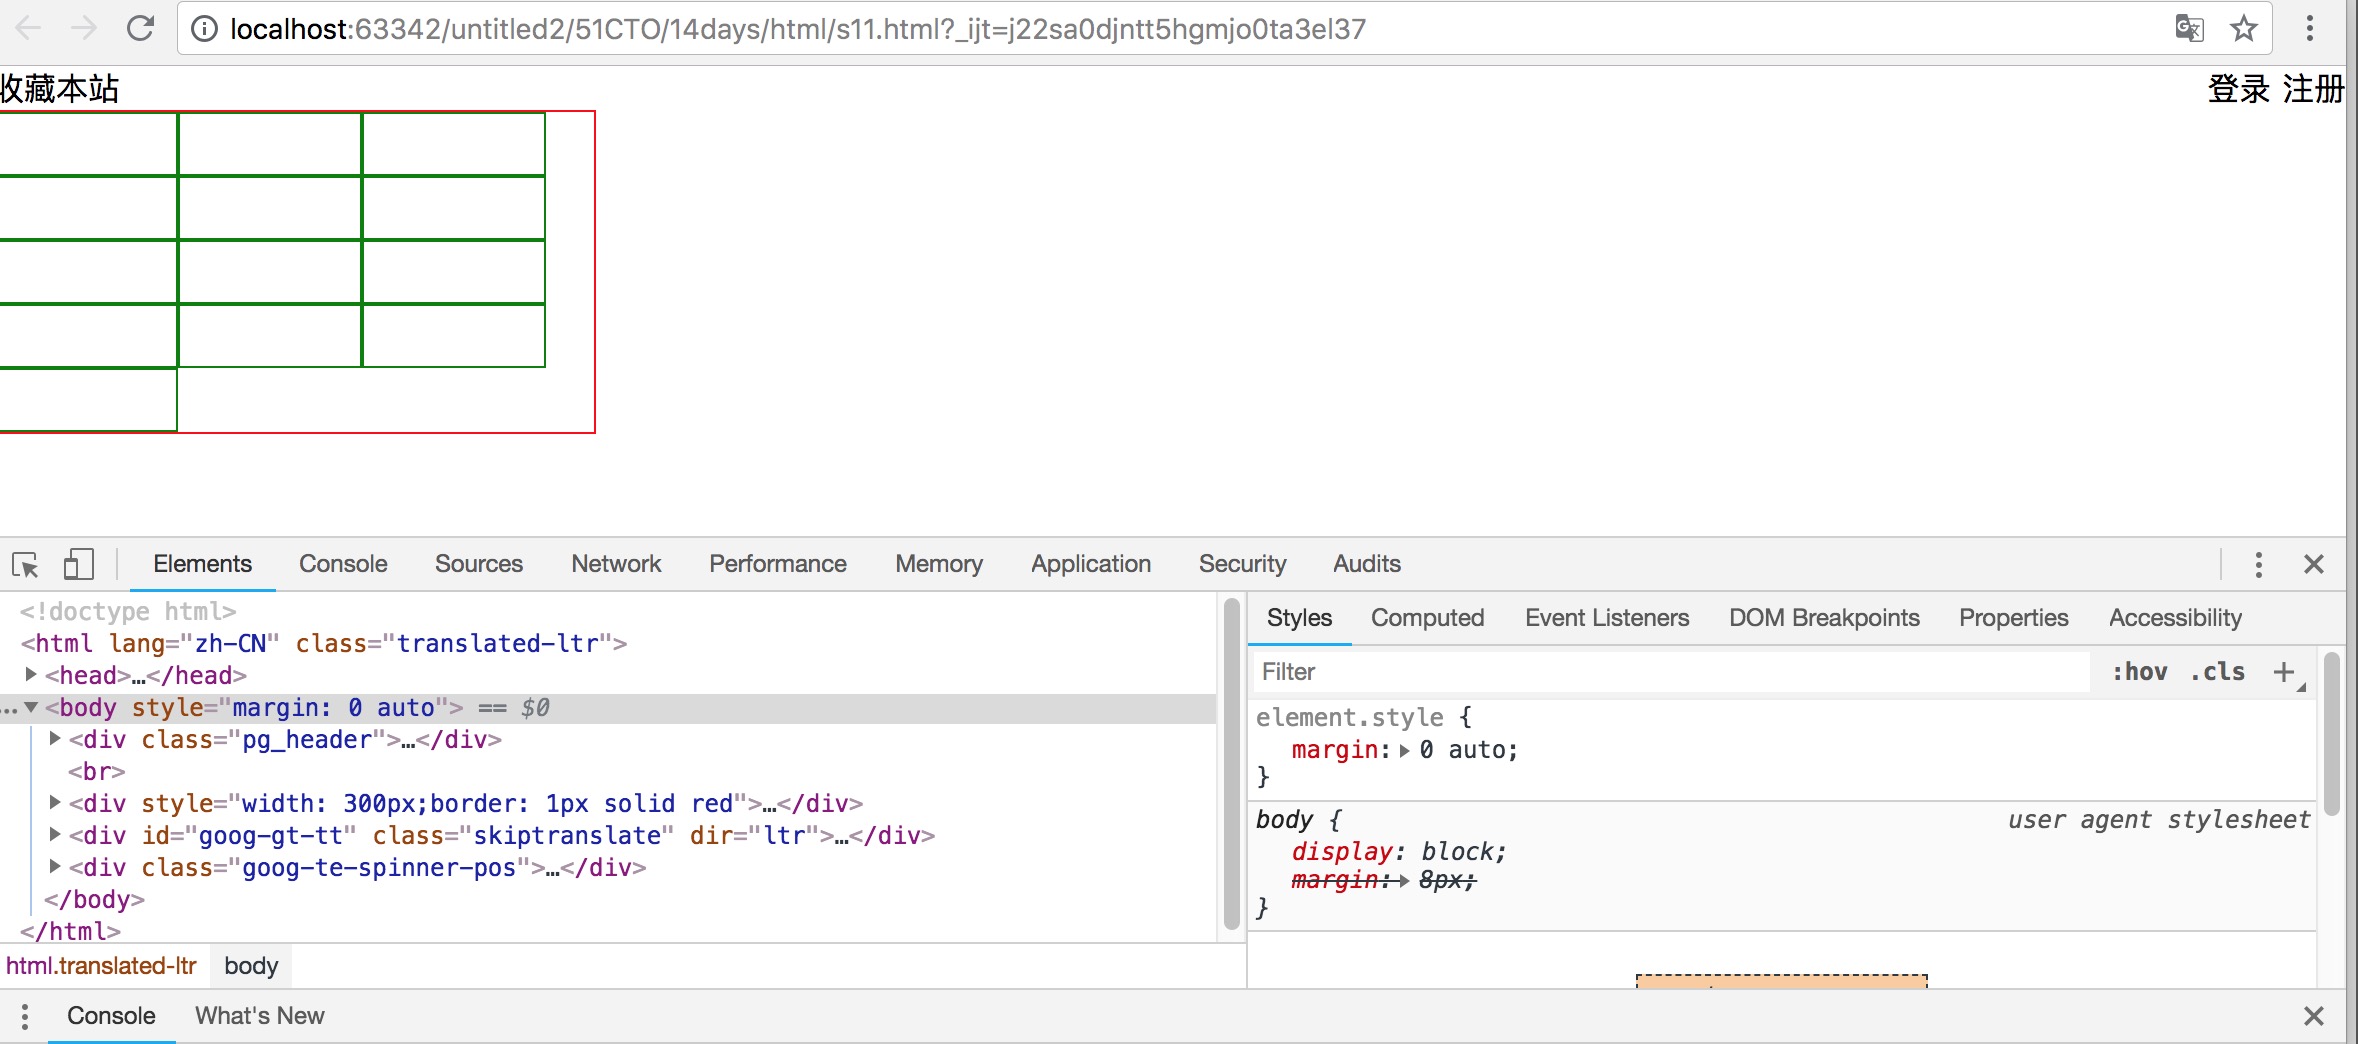Click the site information icon in address bar
Screen dimensions: 2358x1044
(x=204, y=29)
